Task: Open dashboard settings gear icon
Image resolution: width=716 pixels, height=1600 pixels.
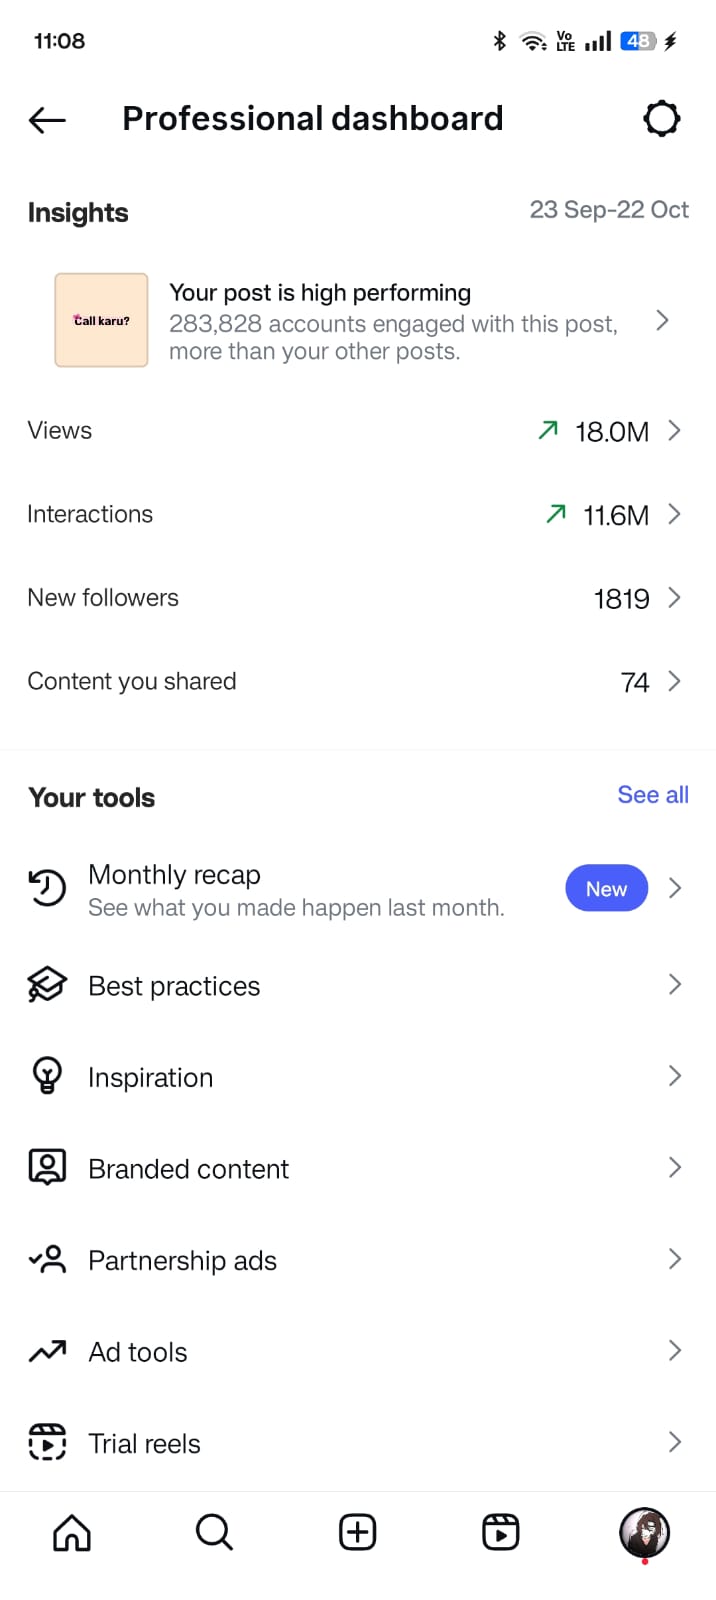Action: [x=661, y=119]
